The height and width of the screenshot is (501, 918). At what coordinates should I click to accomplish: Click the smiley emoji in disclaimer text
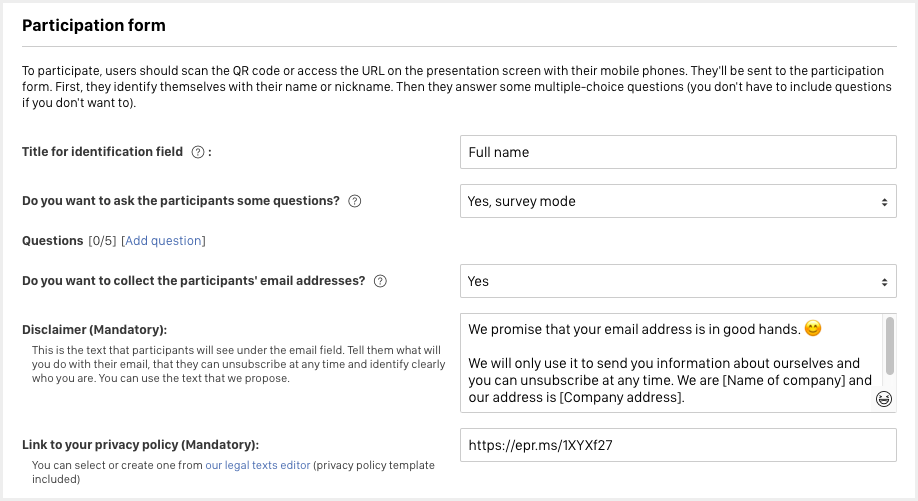click(x=813, y=328)
